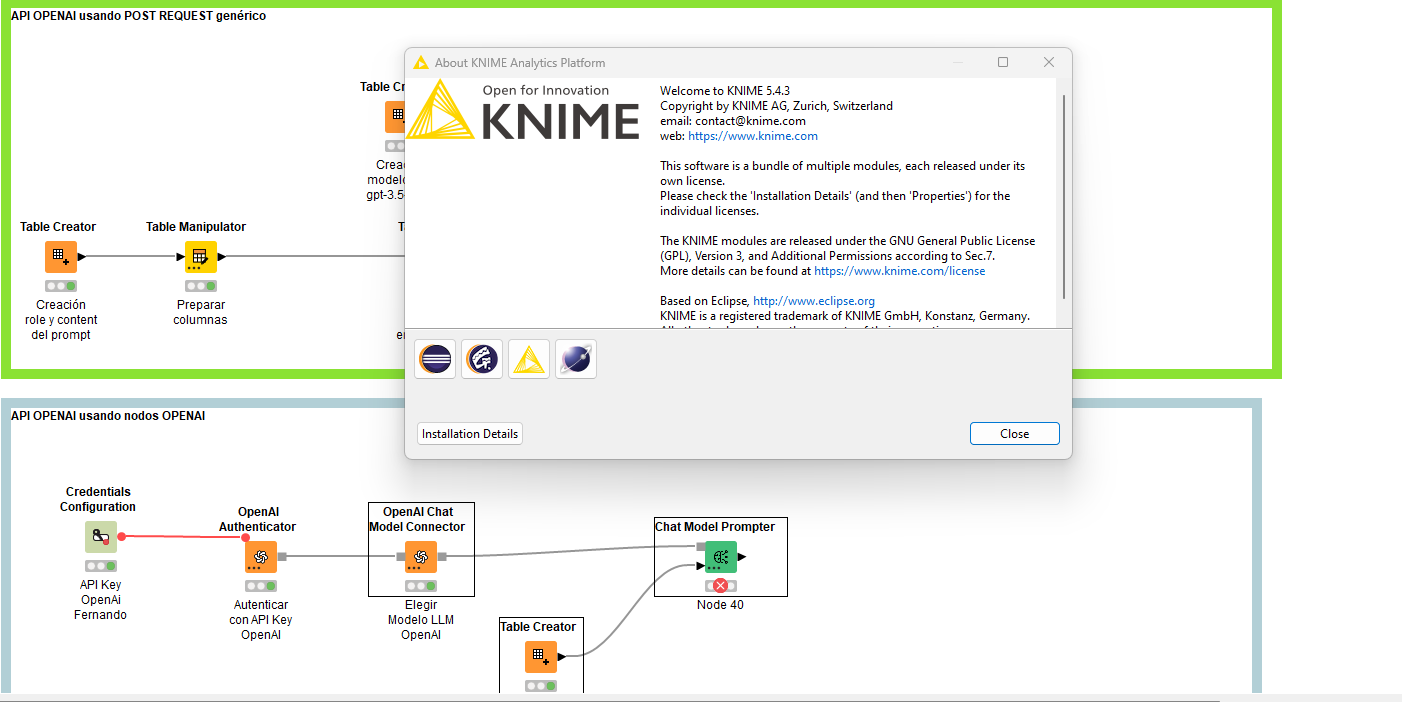
Task: Click the 'email: contact@knime.com' text line
Action: tap(733, 121)
